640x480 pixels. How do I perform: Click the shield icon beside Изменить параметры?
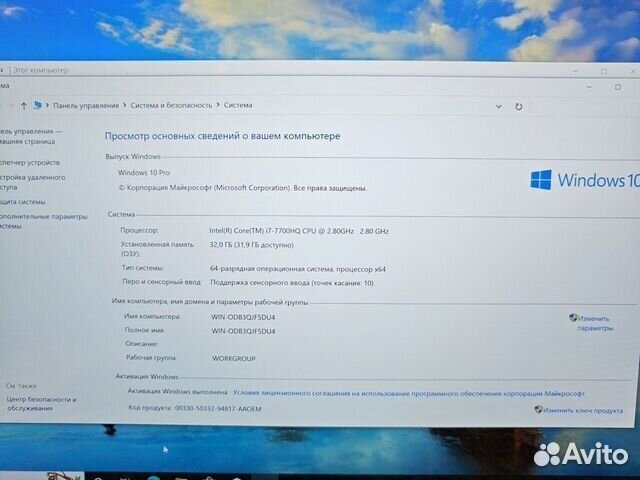point(573,318)
